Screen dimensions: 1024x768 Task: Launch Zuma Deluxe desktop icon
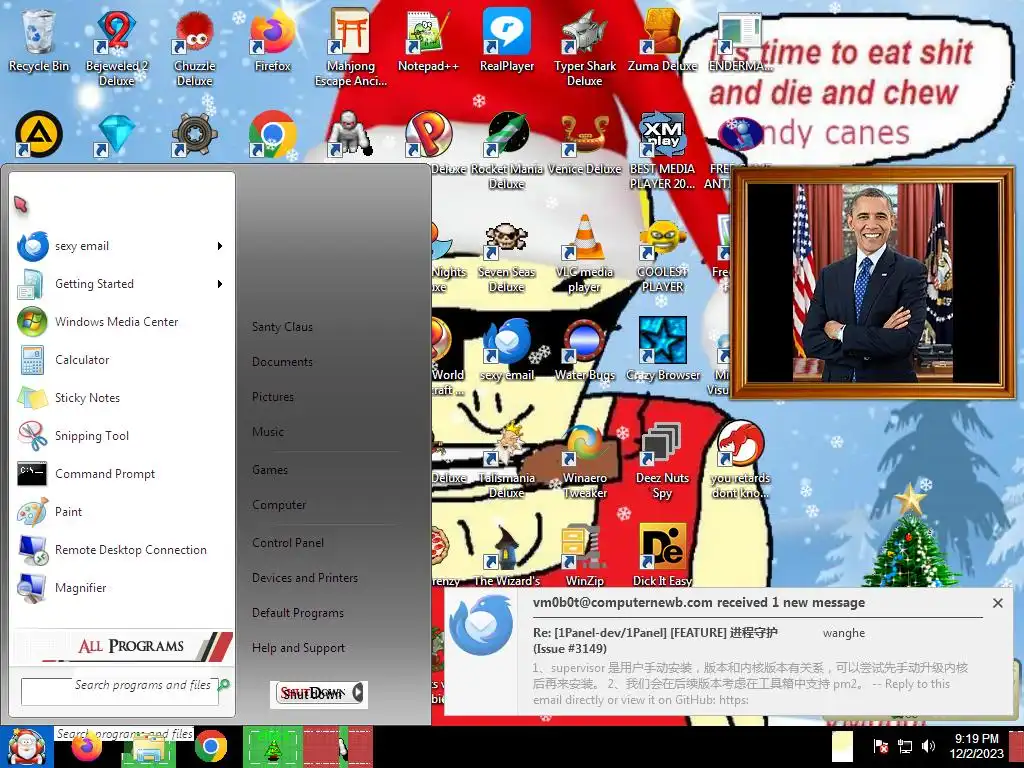point(662,40)
